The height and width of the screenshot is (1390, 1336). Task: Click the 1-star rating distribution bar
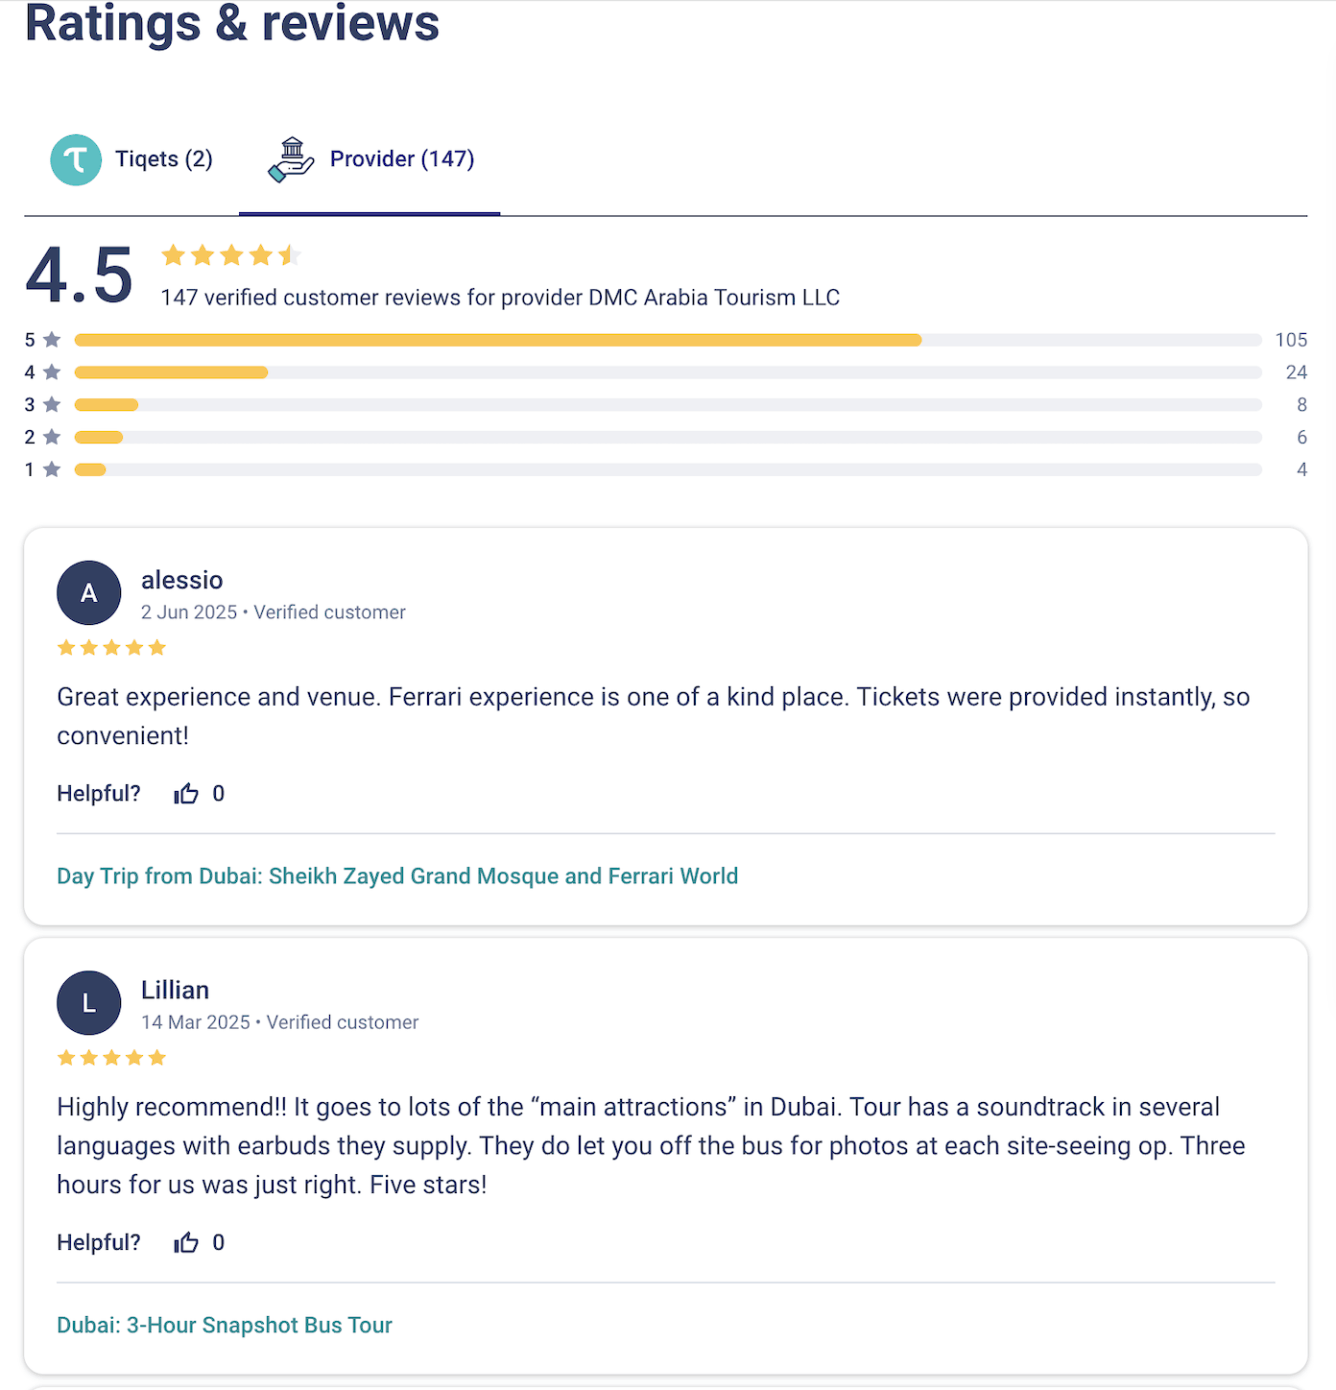click(x=667, y=470)
